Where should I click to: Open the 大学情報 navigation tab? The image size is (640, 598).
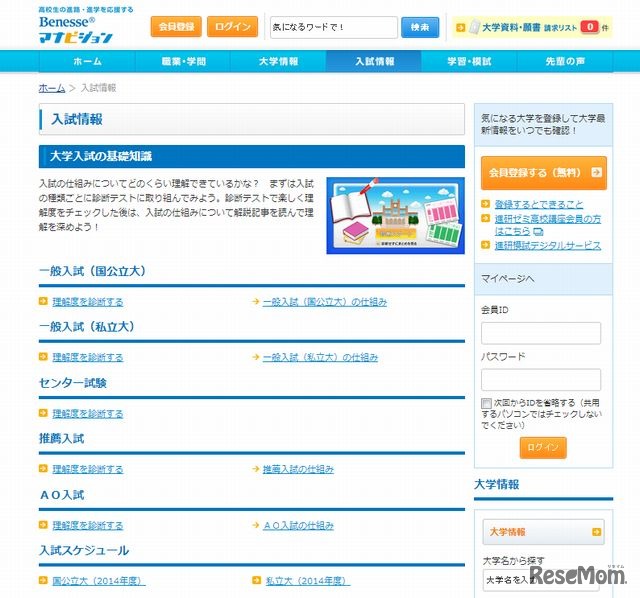point(278,61)
